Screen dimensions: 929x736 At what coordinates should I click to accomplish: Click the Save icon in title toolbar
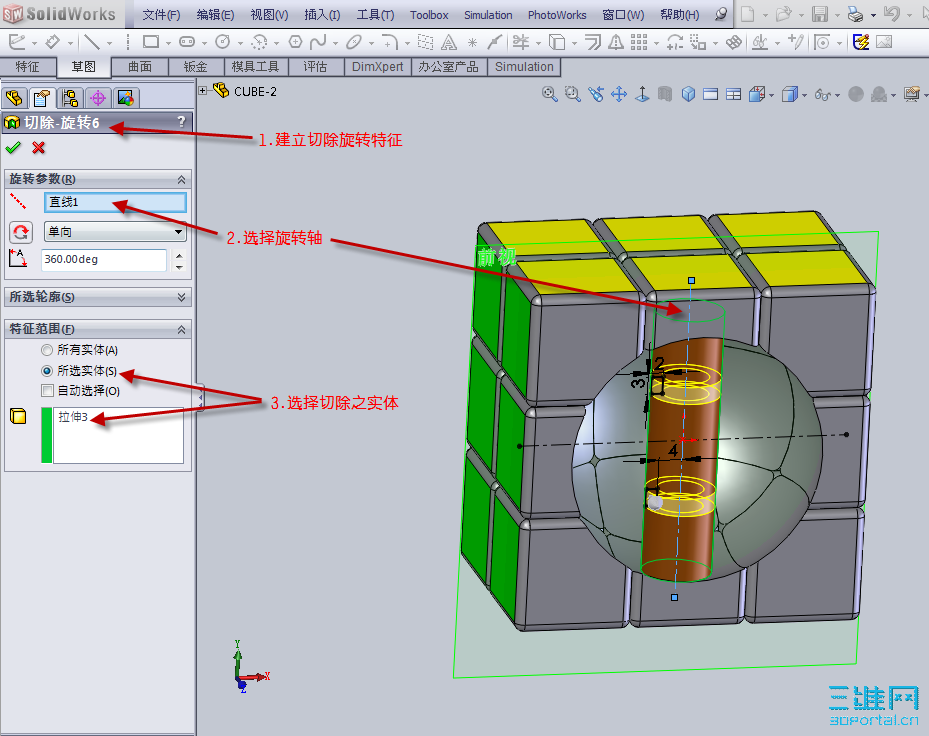click(820, 14)
